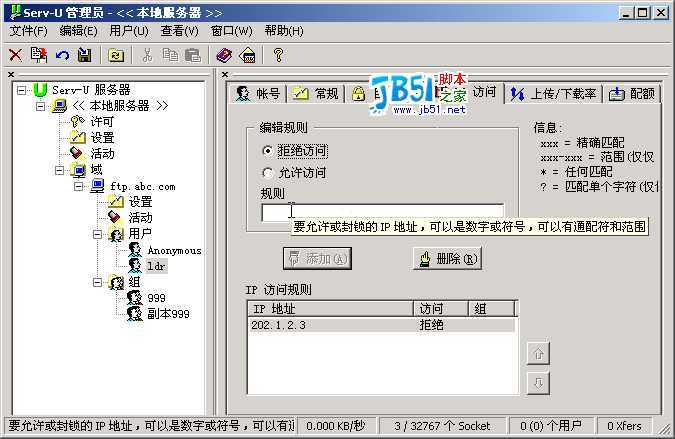Click the 删除(R) button
Image resolution: width=675 pixels, height=439 pixels.
pyautogui.click(x=447, y=259)
